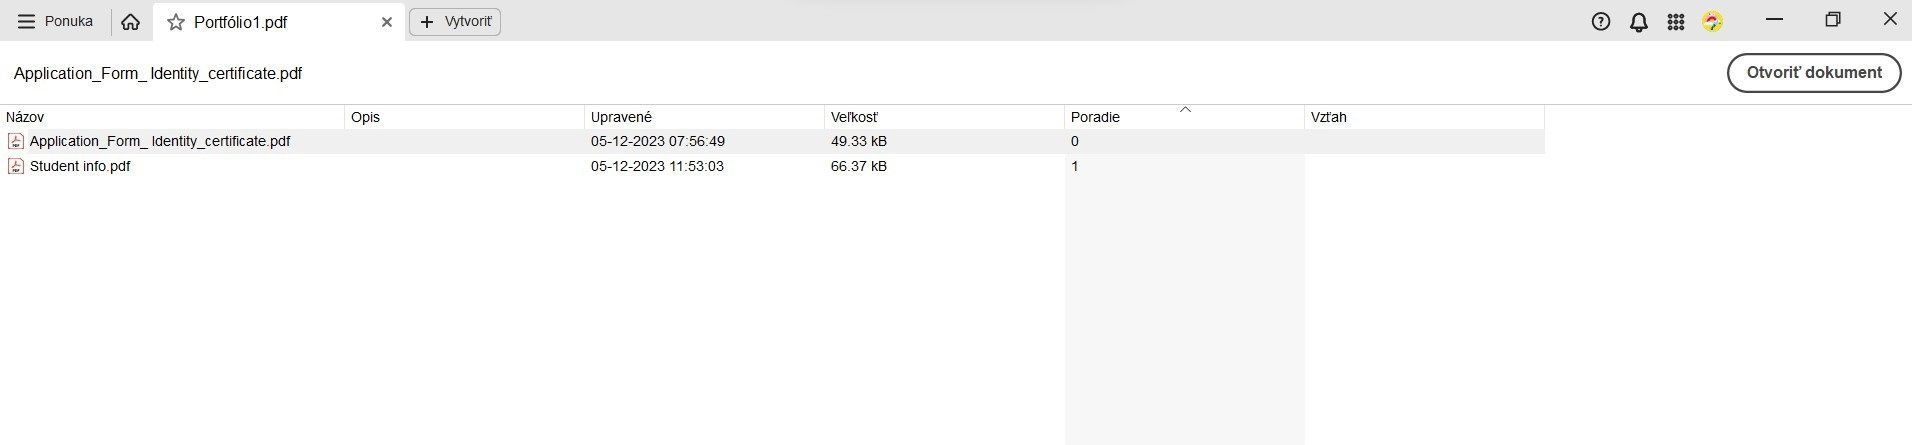Open the notifications bell
The height and width of the screenshot is (445, 1912).
1638,22
